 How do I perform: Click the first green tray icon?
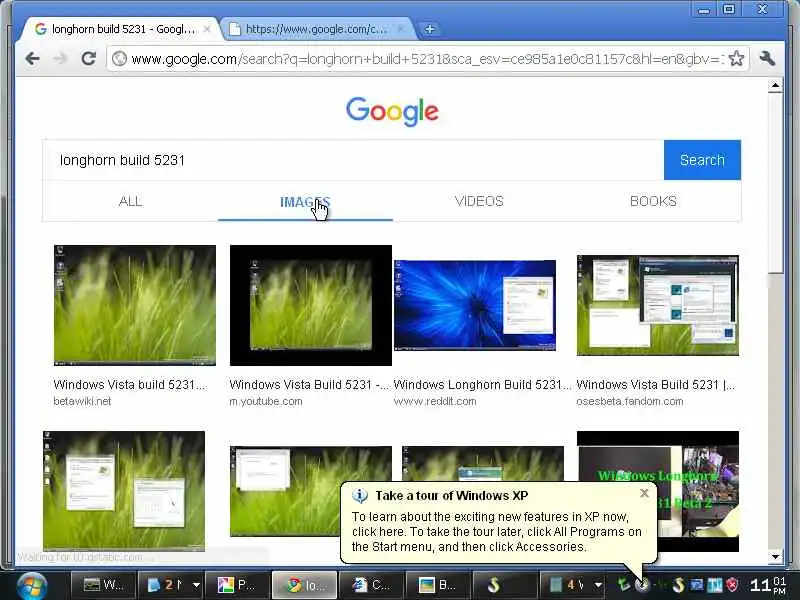click(623, 585)
